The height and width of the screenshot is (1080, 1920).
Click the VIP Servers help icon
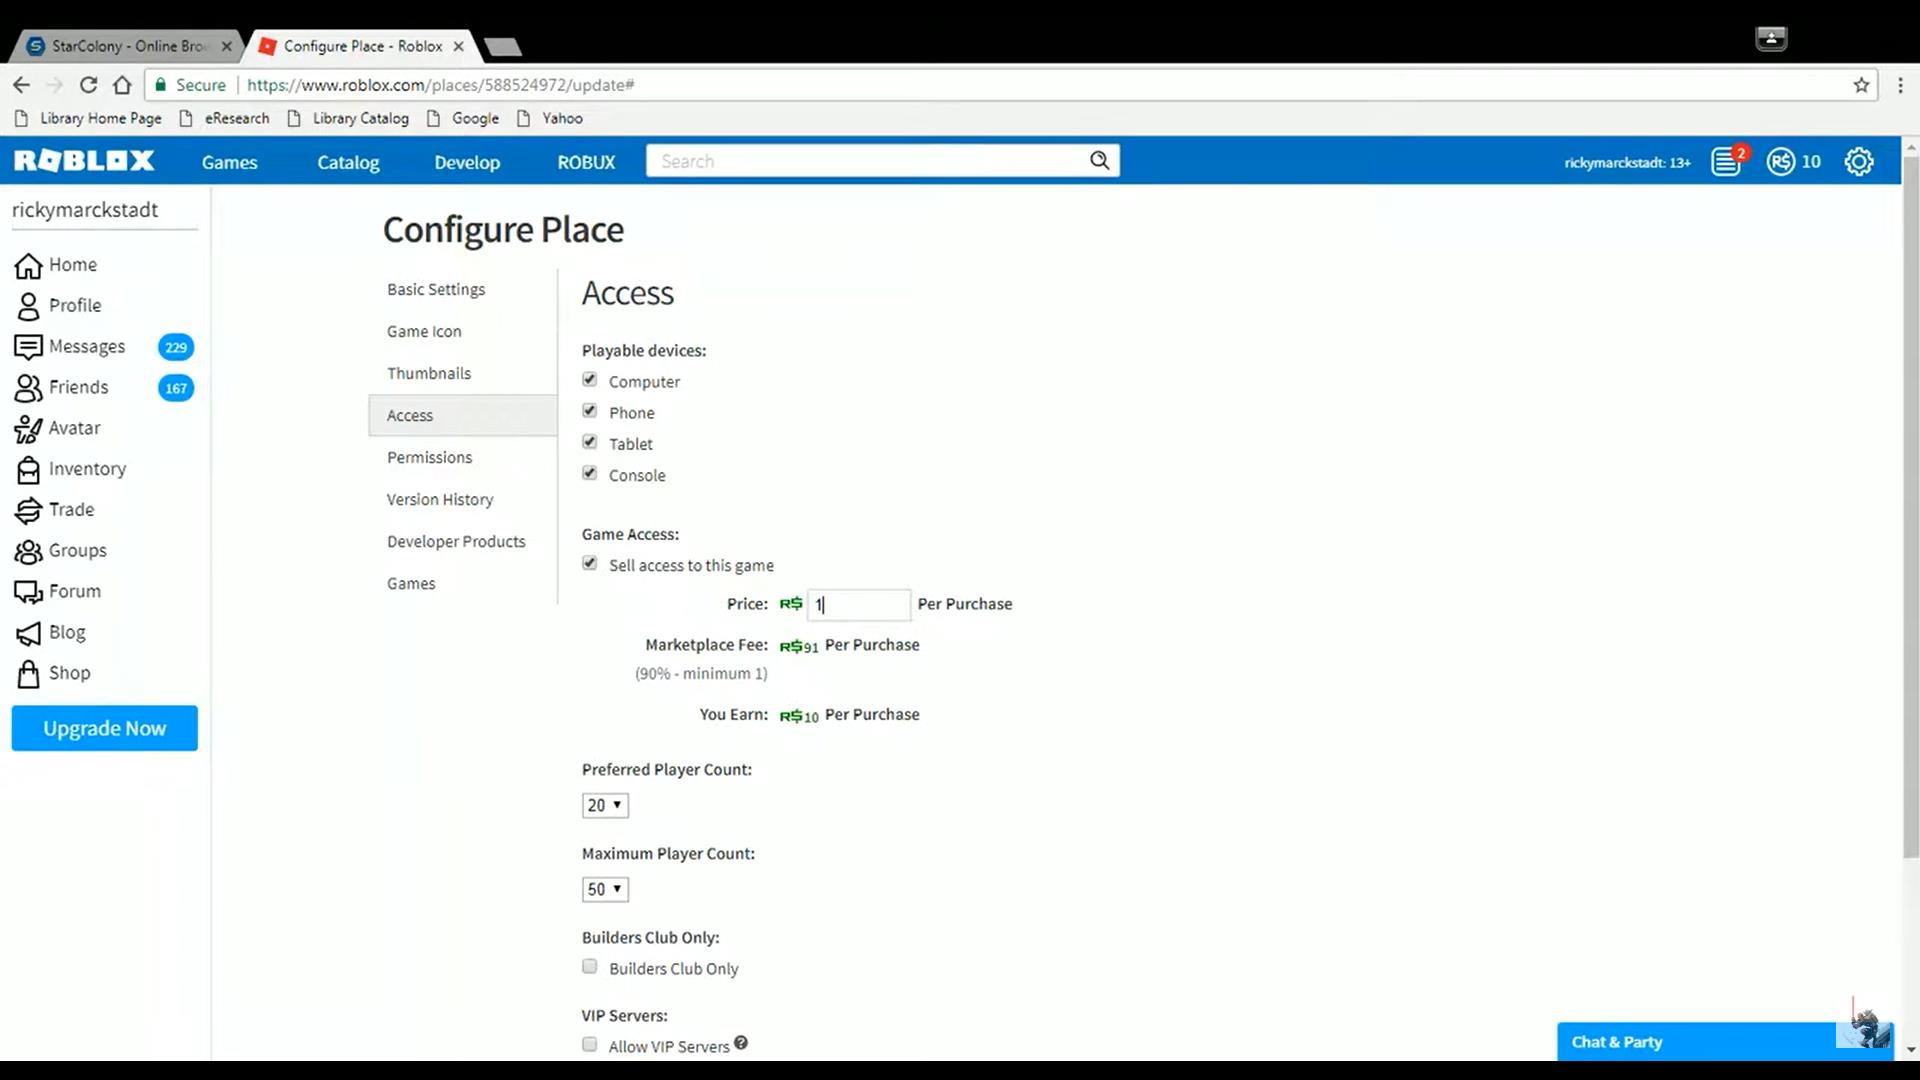point(741,1043)
